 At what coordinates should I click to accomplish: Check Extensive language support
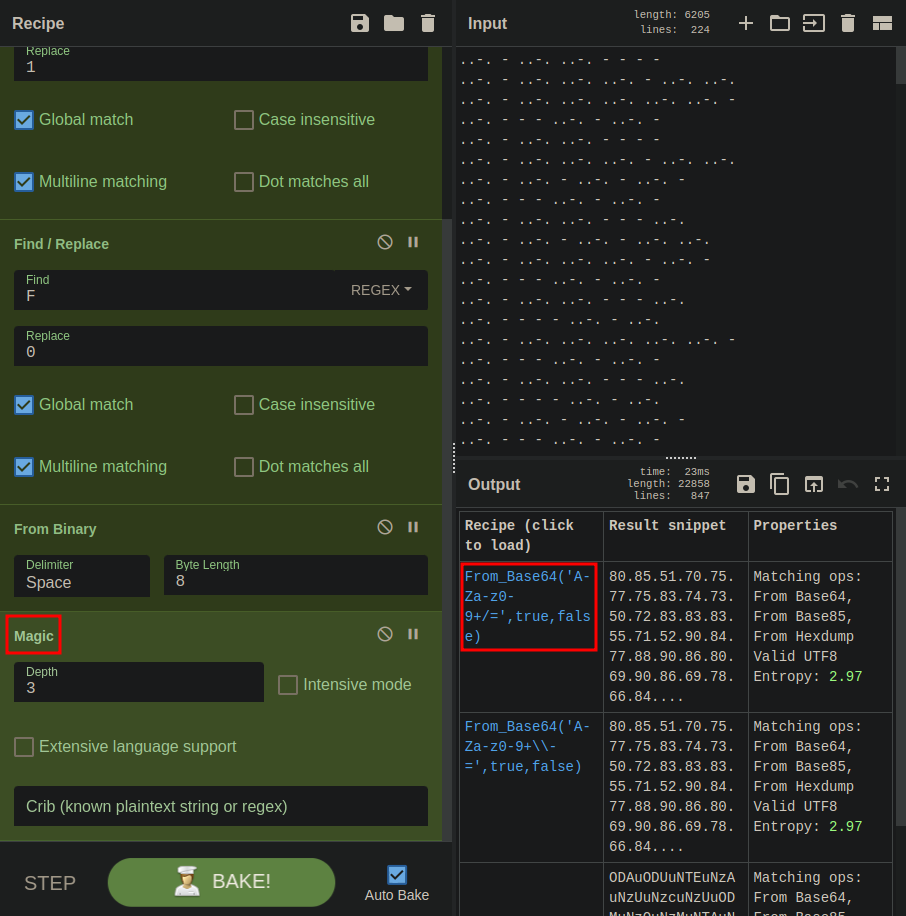point(24,747)
